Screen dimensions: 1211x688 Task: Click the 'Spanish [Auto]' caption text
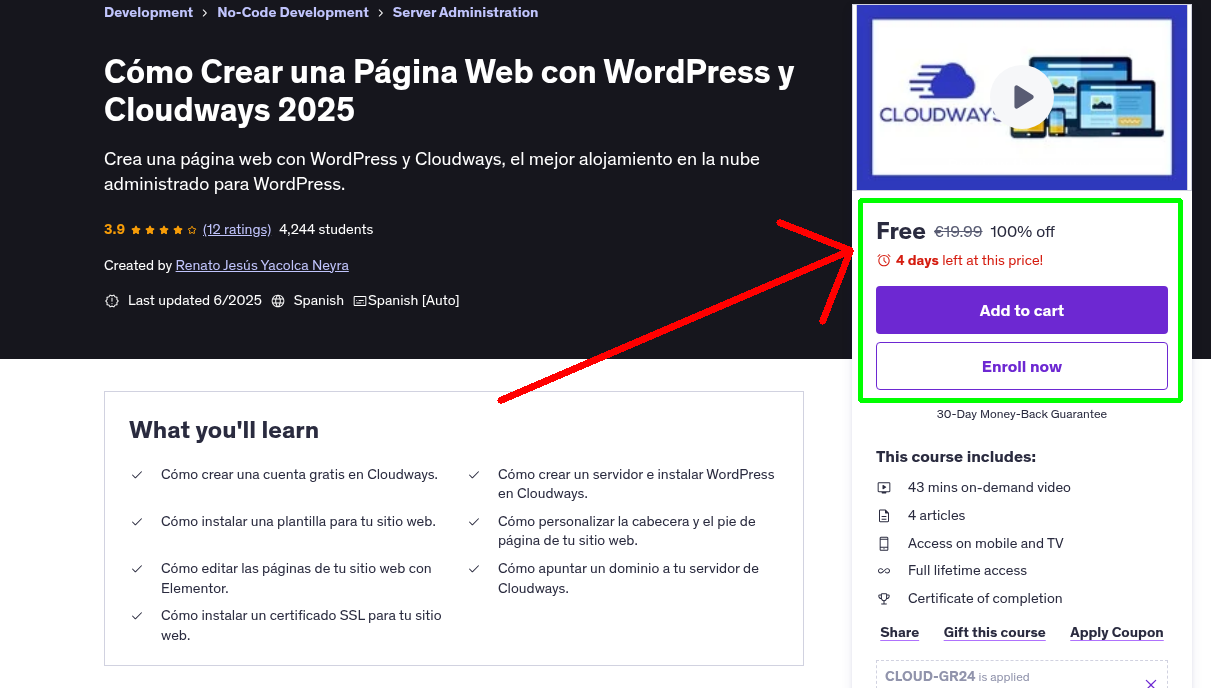tap(414, 300)
